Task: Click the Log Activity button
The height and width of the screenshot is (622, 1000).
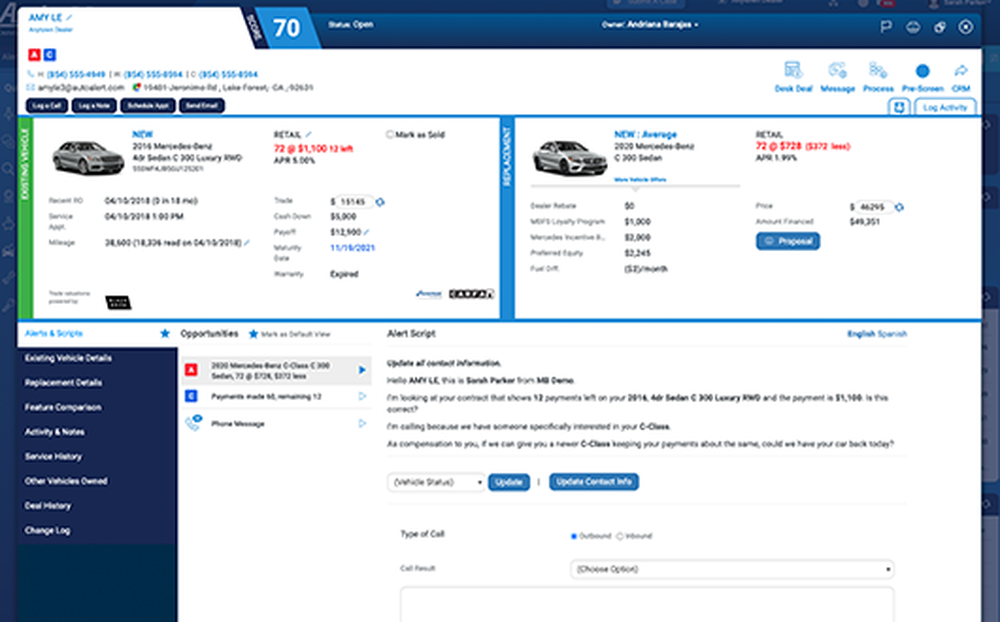Action: tap(945, 107)
